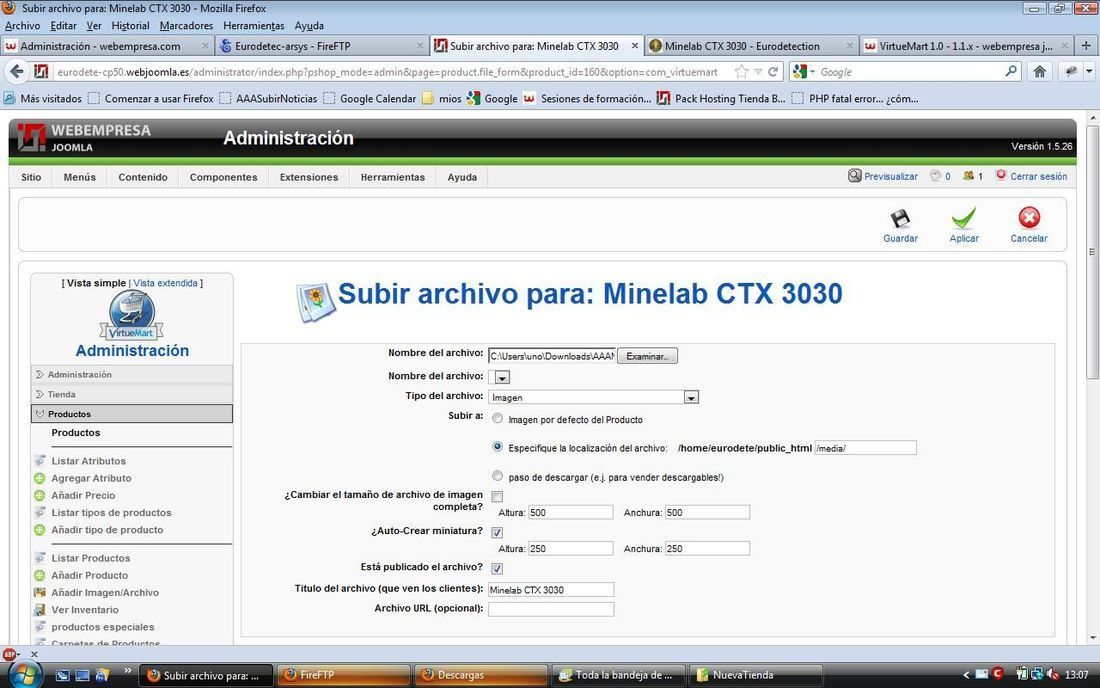
Task: Click the Ver Inventario icon
Action: click(40, 609)
